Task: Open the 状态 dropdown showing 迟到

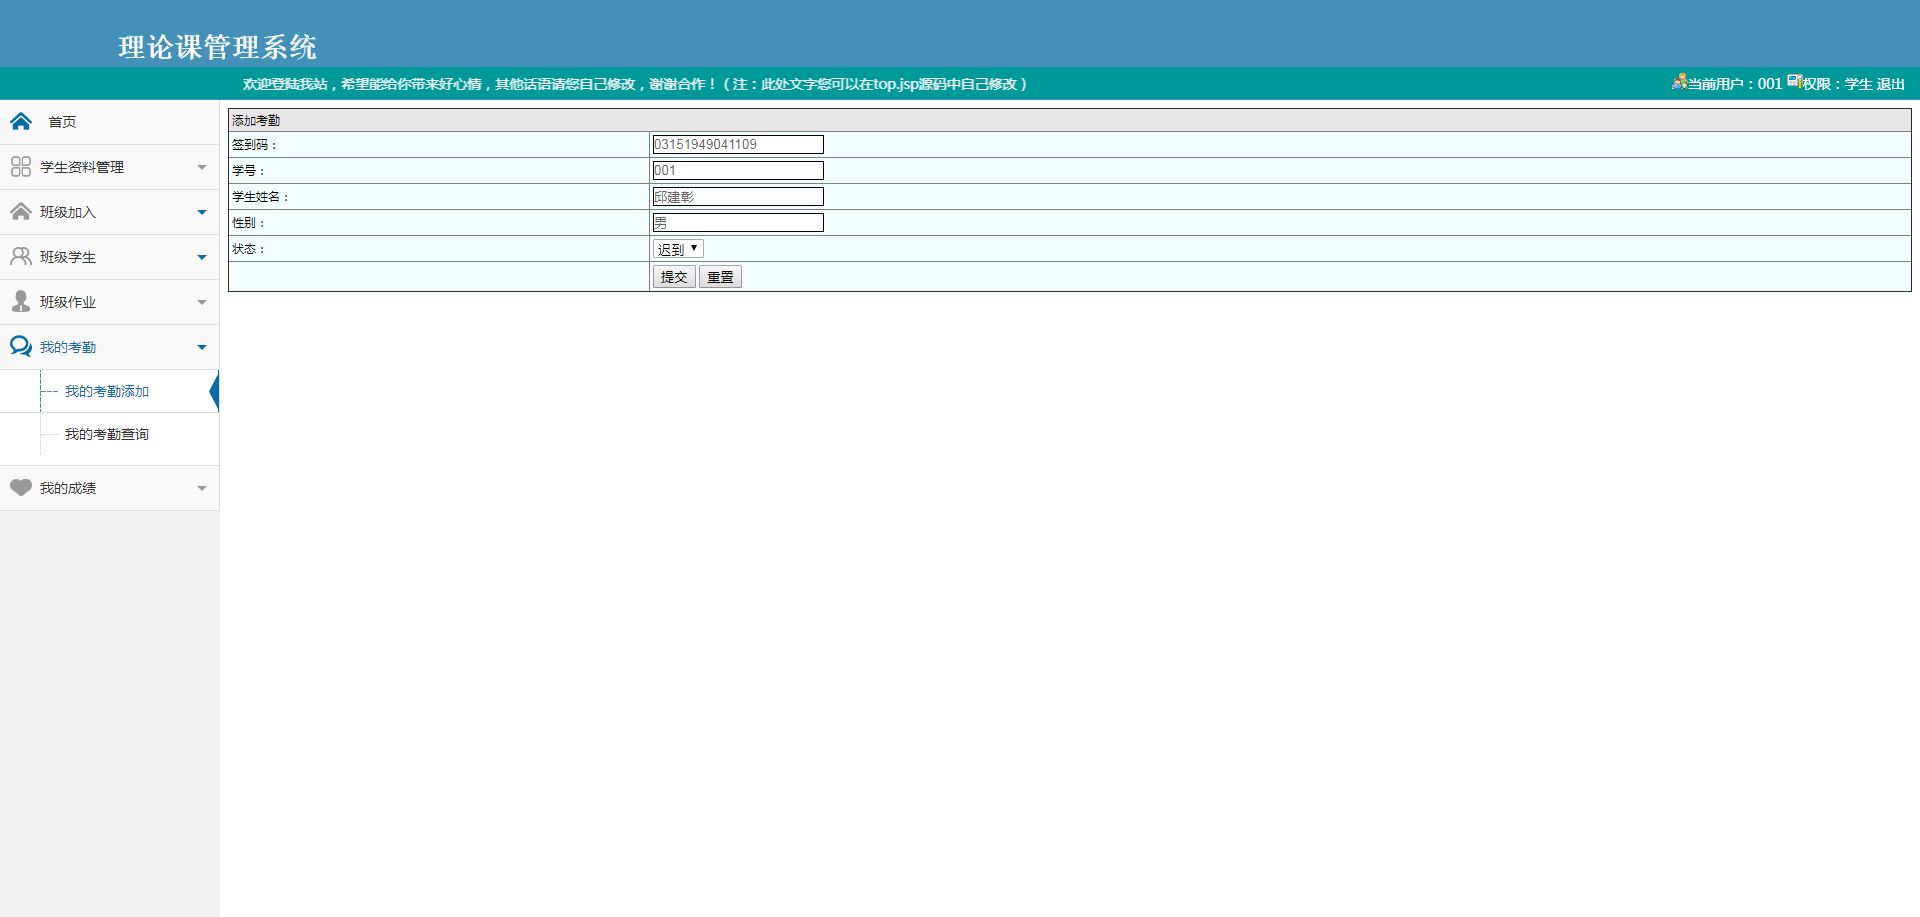Action: (x=678, y=249)
